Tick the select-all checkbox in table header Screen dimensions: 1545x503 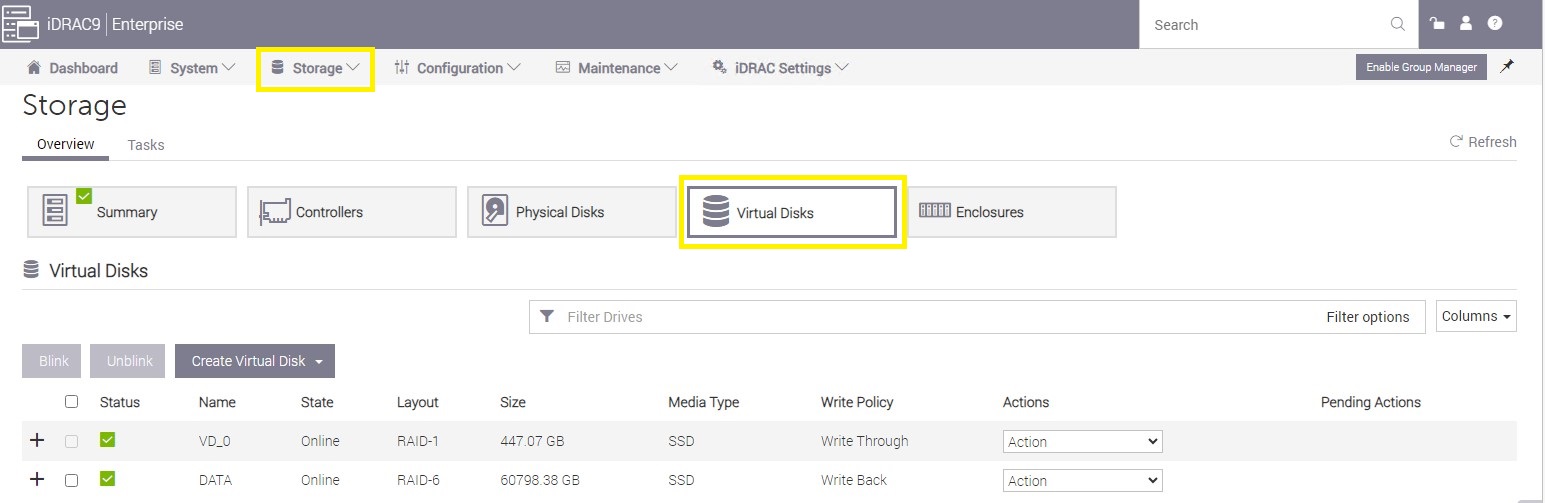[x=71, y=402]
